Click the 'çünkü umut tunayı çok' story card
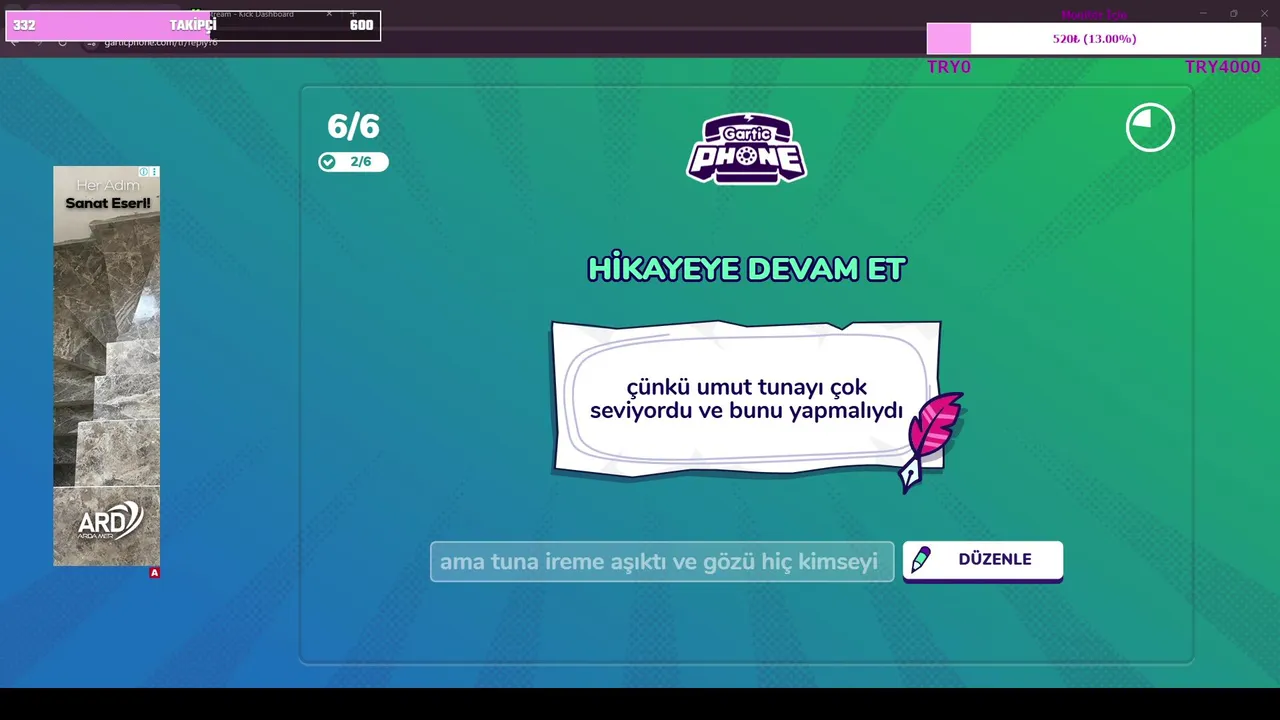The height and width of the screenshot is (720, 1280). pos(746,398)
